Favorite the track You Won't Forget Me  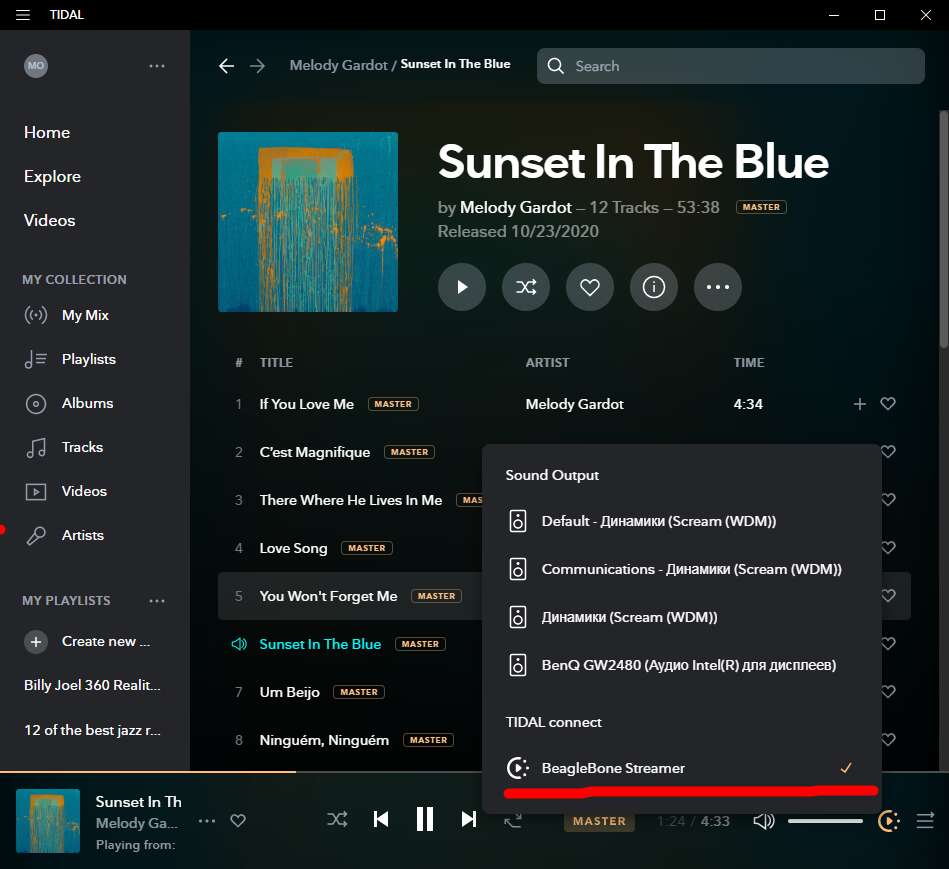[x=888, y=595]
